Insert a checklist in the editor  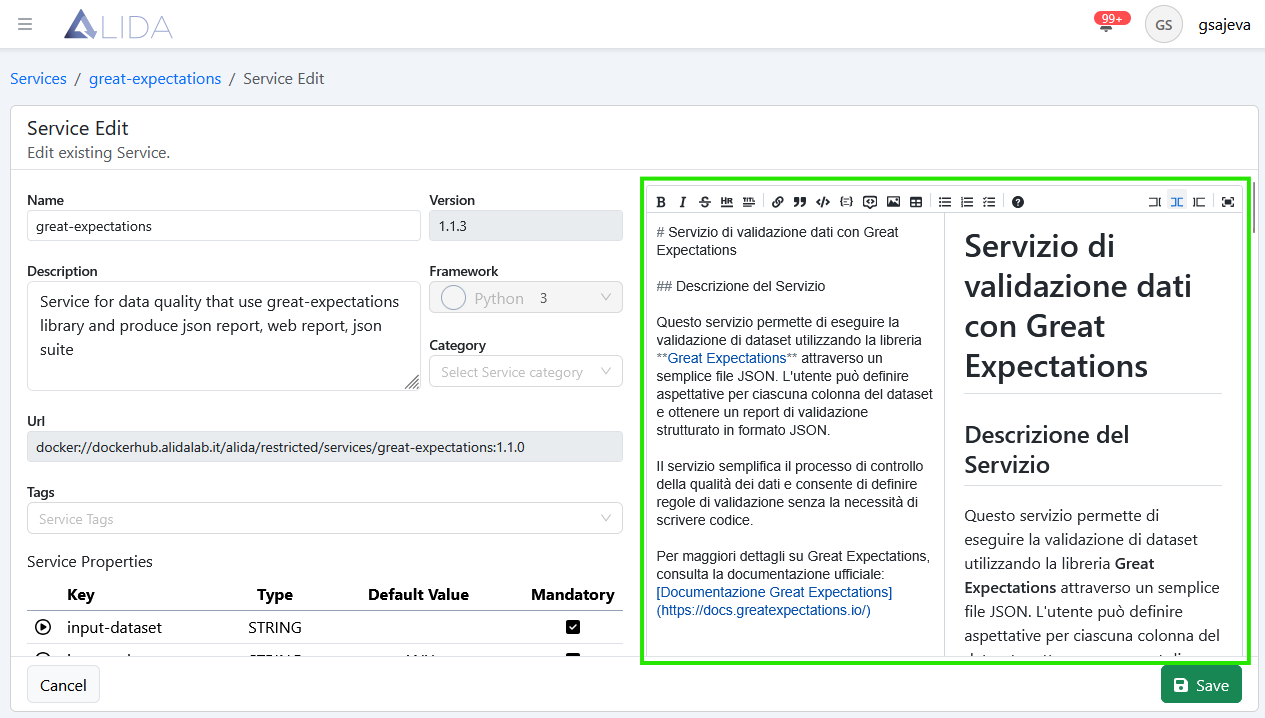tap(989, 202)
